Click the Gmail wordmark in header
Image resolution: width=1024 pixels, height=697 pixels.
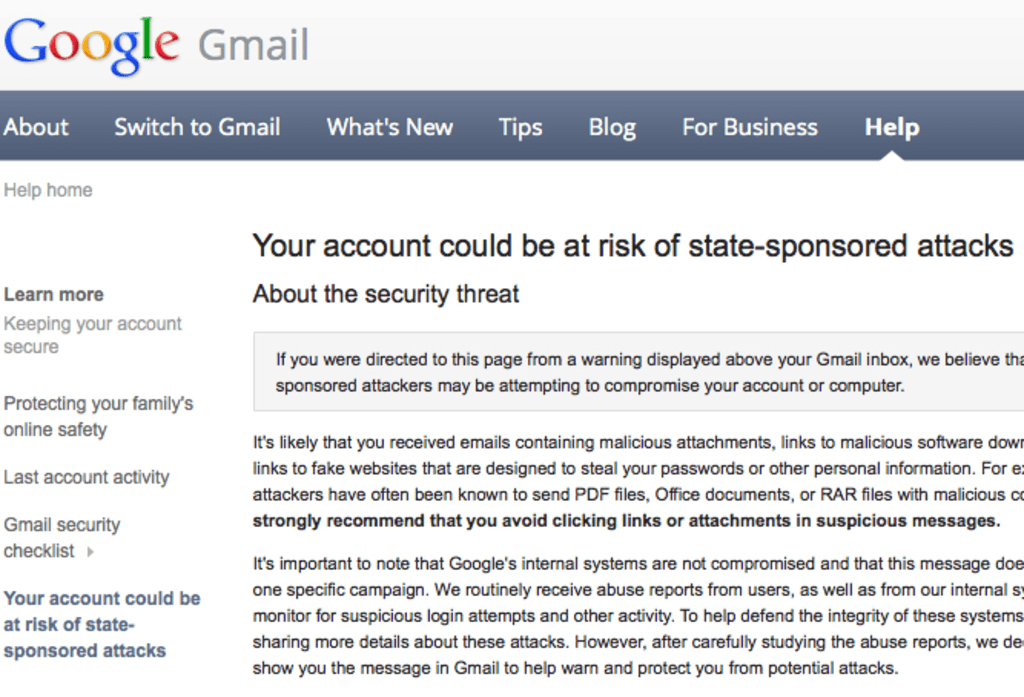click(253, 46)
